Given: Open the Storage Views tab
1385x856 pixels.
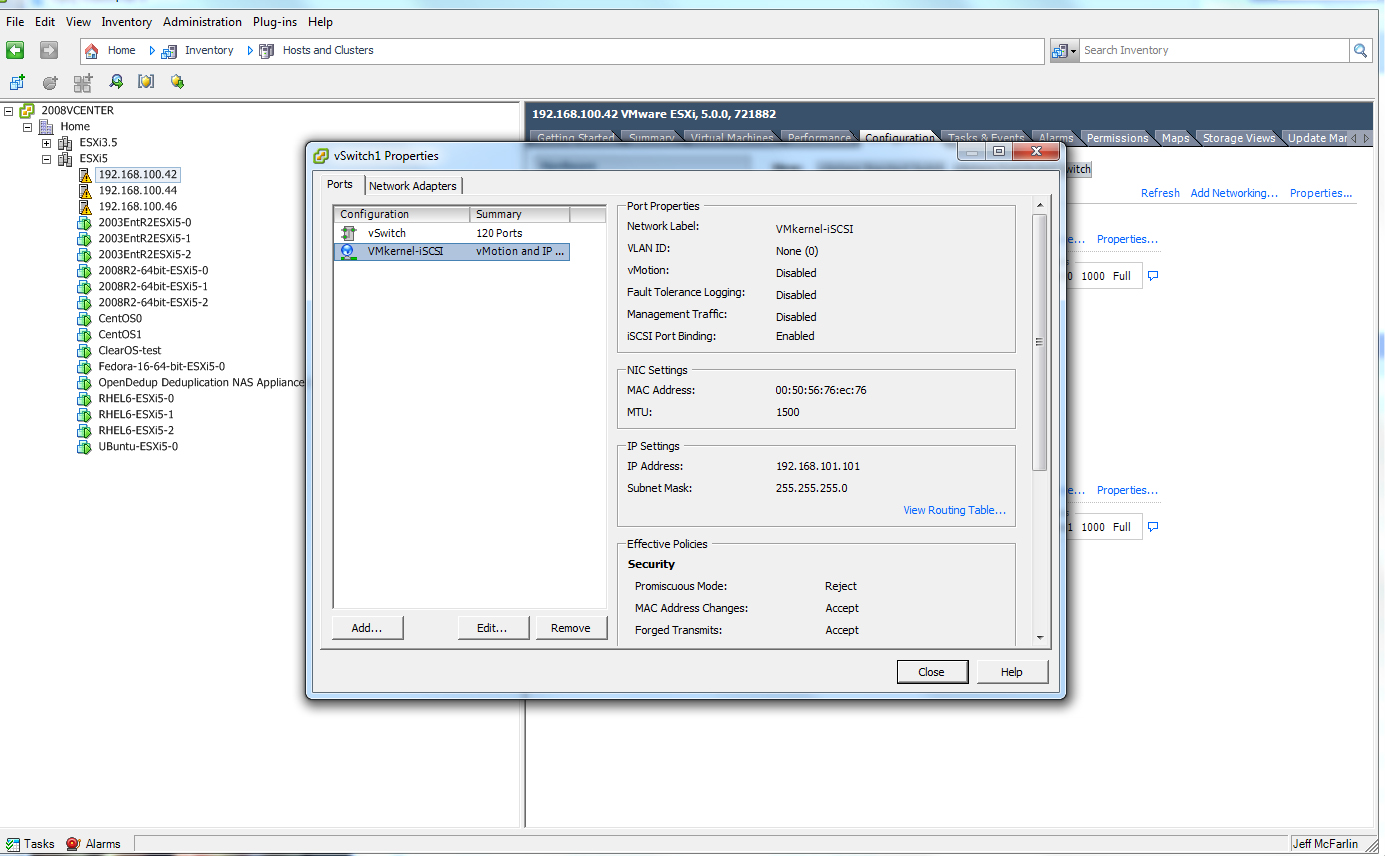Looking at the screenshot, I should point(1238,138).
